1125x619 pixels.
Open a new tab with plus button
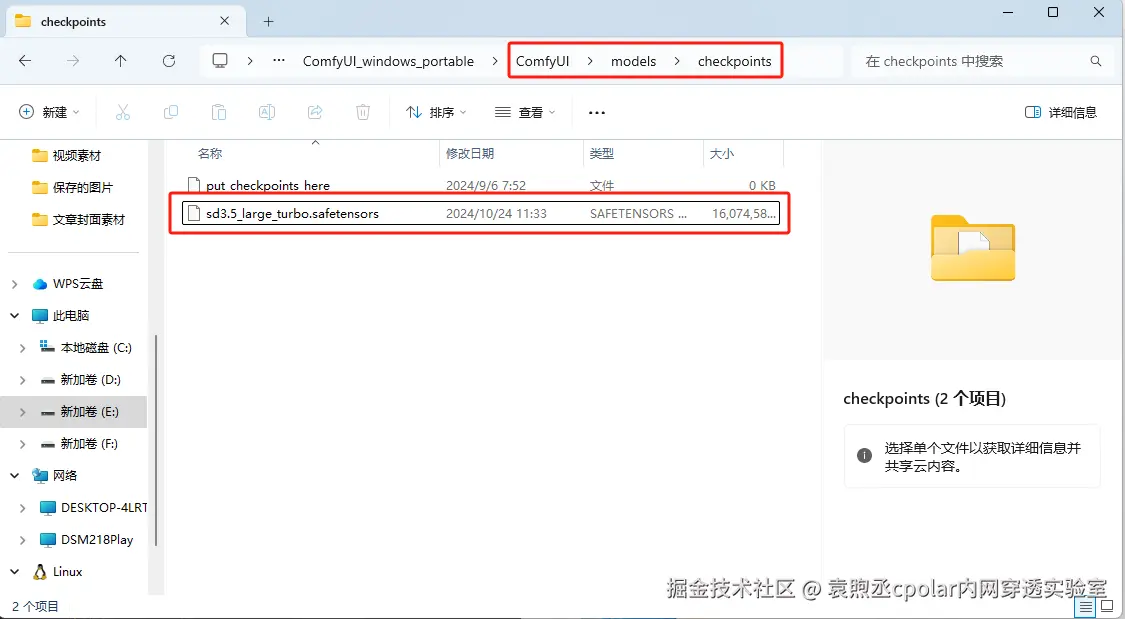click(268, 22)
